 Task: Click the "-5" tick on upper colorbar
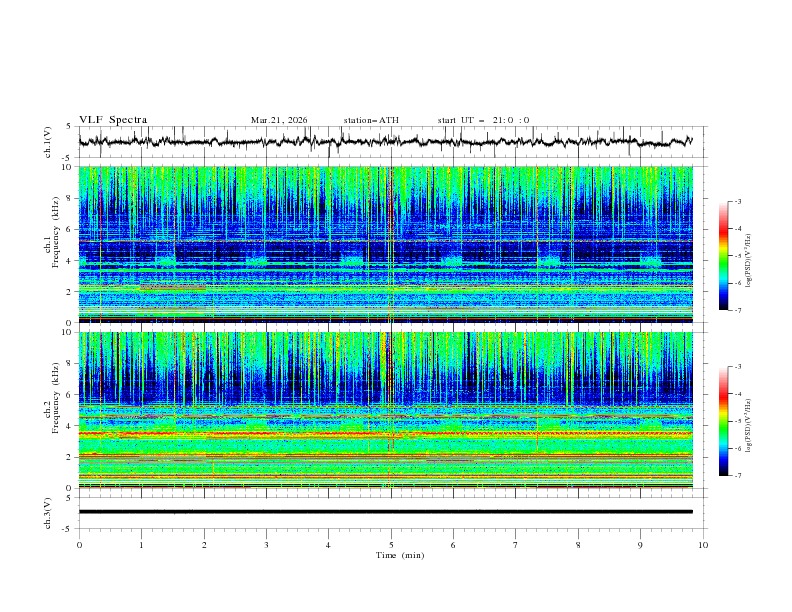tap(737, 256)
